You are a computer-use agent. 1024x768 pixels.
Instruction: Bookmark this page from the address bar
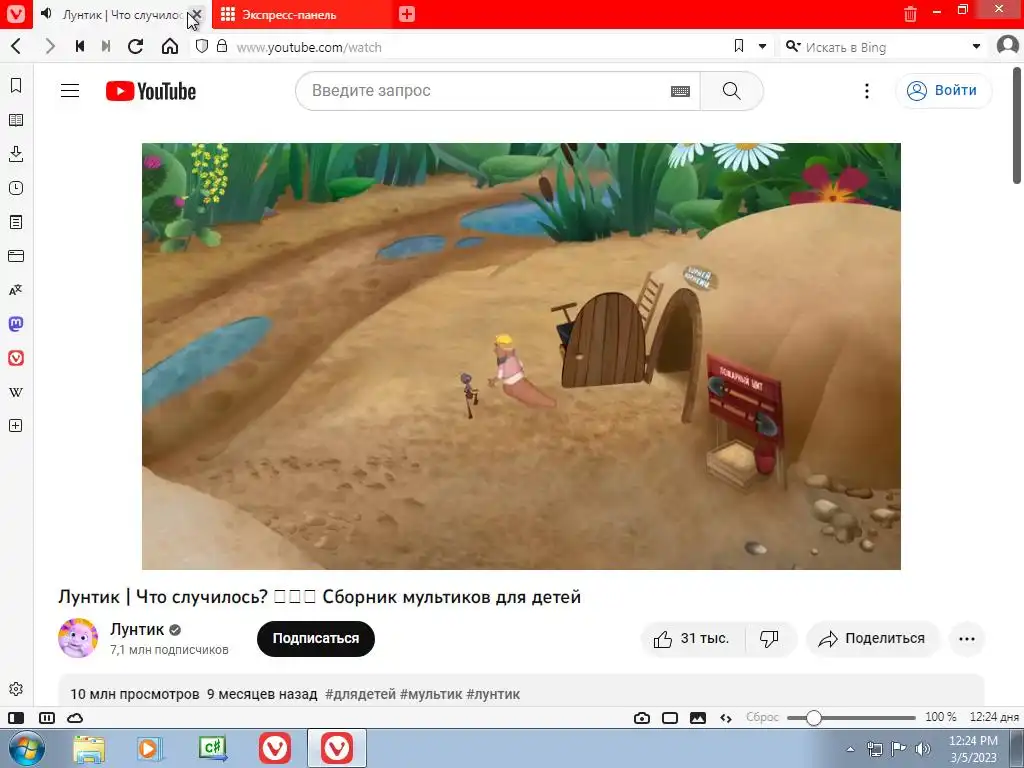tap(739, 46)
